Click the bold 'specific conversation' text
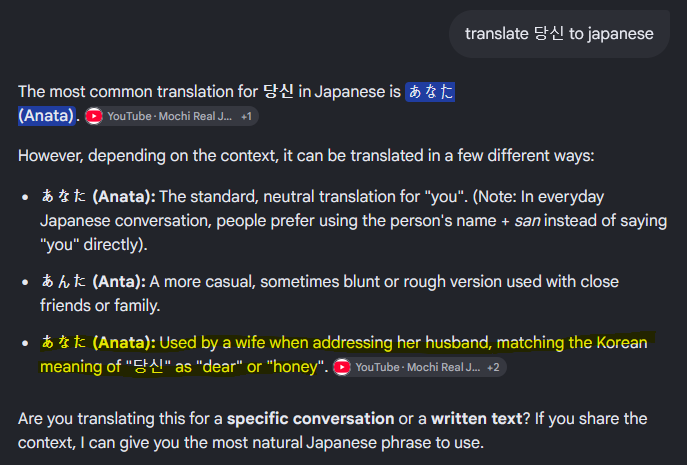 tap(311, 419)
